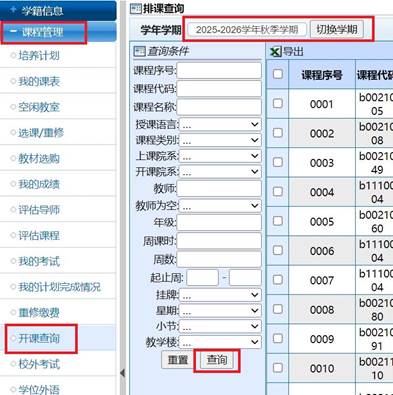
Task: Tick the checkbox for course 0005
Action: click(x=278, y=221)
